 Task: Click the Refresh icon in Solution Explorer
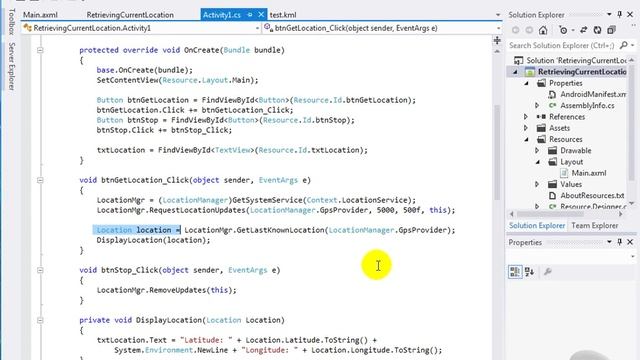click(x=597, y=30)
